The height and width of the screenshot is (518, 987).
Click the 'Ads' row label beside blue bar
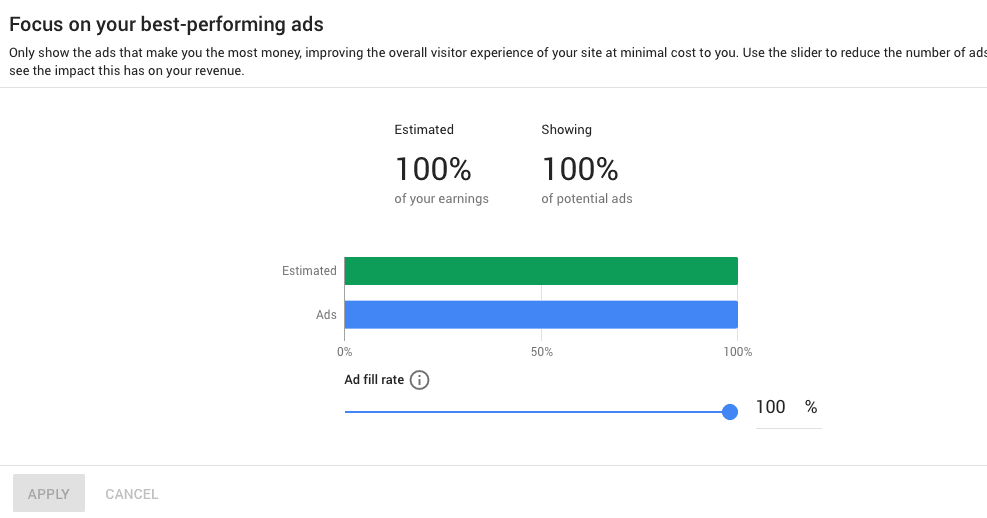click(326, 314)
